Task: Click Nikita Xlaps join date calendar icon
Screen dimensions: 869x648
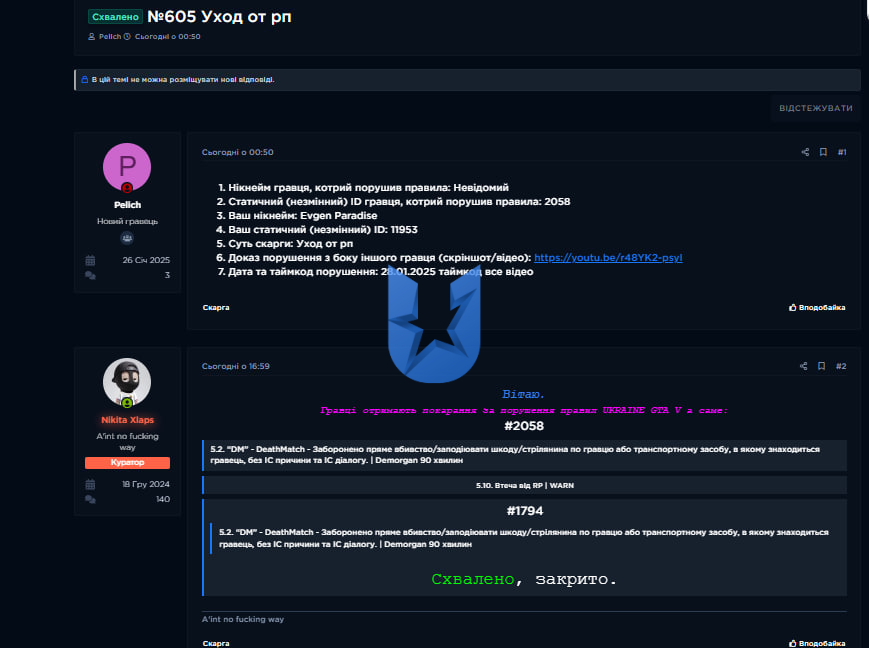Action: (x=90, y=484)
